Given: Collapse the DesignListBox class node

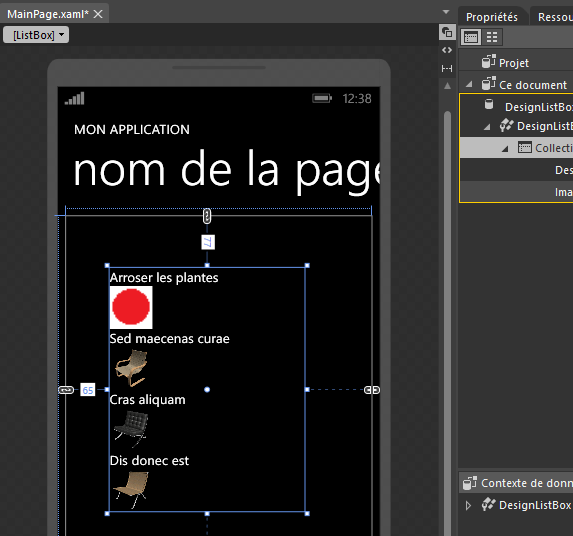Looking at the screenshot, I should (487, 127).
